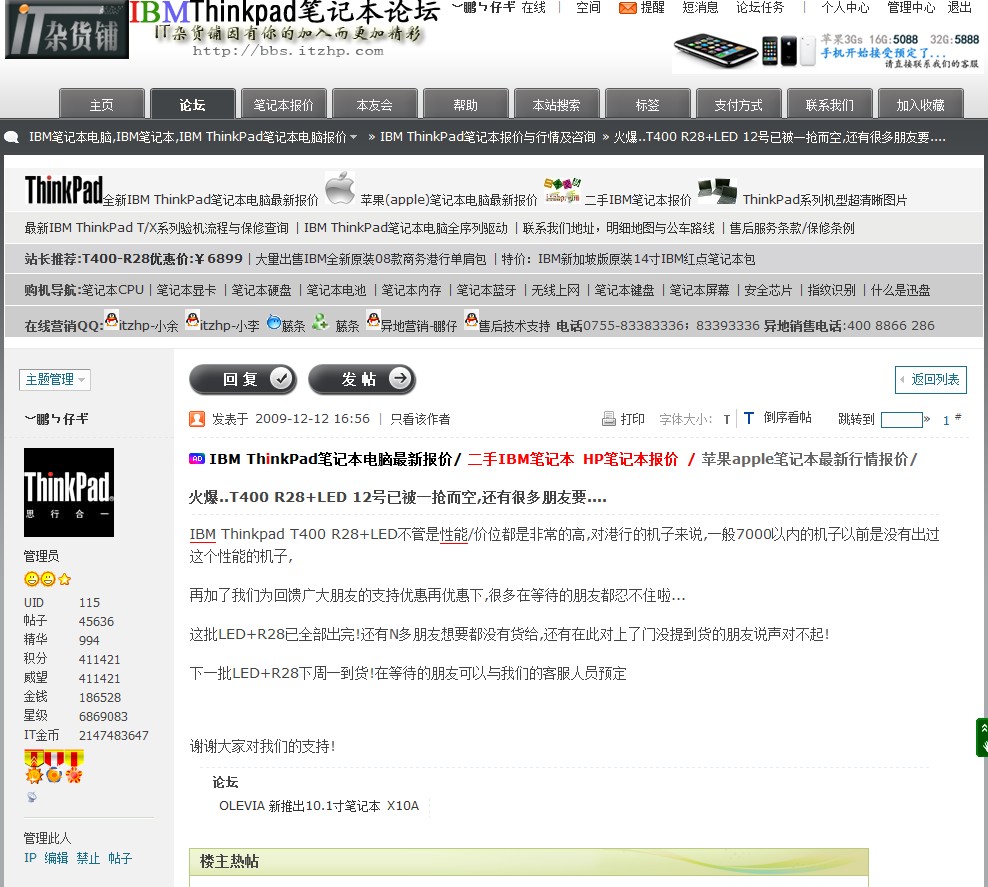Click QQ penguin icon beside itzhp-小李
The width and height of the screenshot is (988, 887).
click(193, 320)
